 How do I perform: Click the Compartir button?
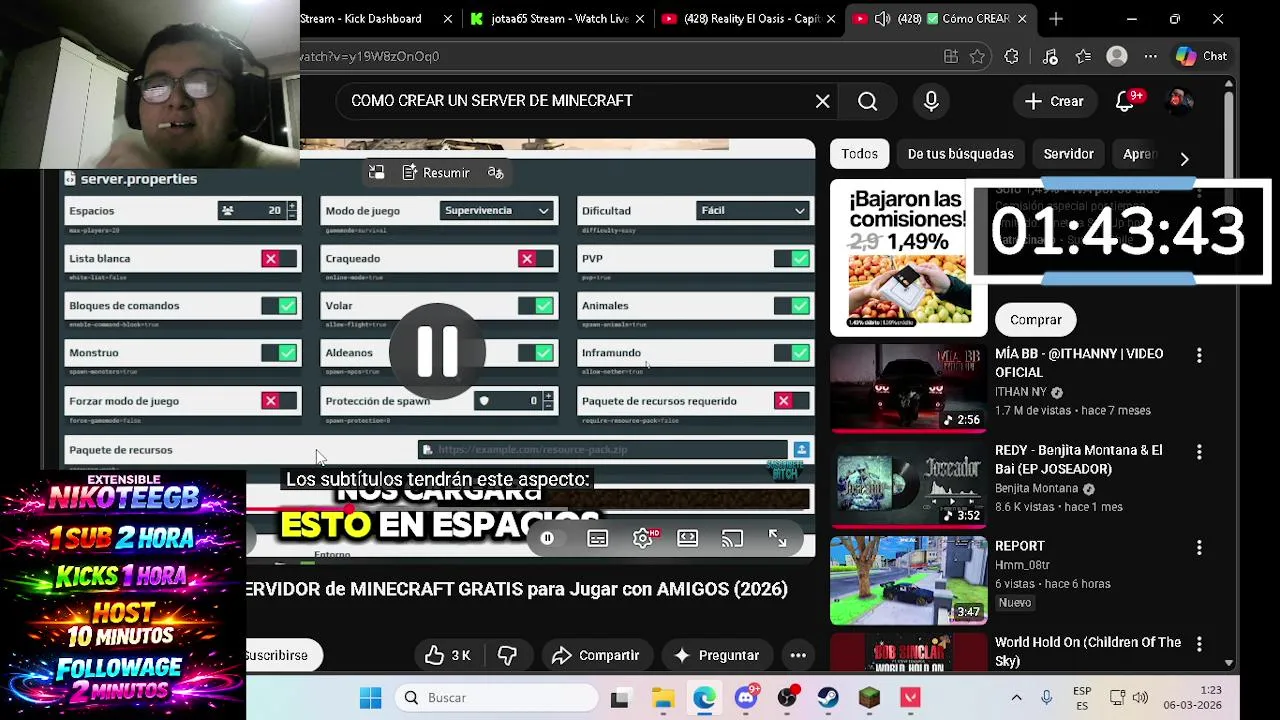point(596,655)
